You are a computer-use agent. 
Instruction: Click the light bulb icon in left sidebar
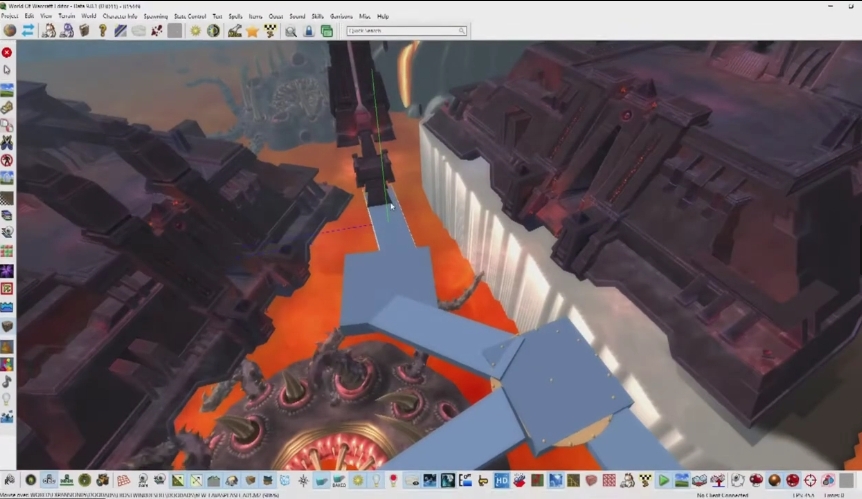click(x=7, y=399)
